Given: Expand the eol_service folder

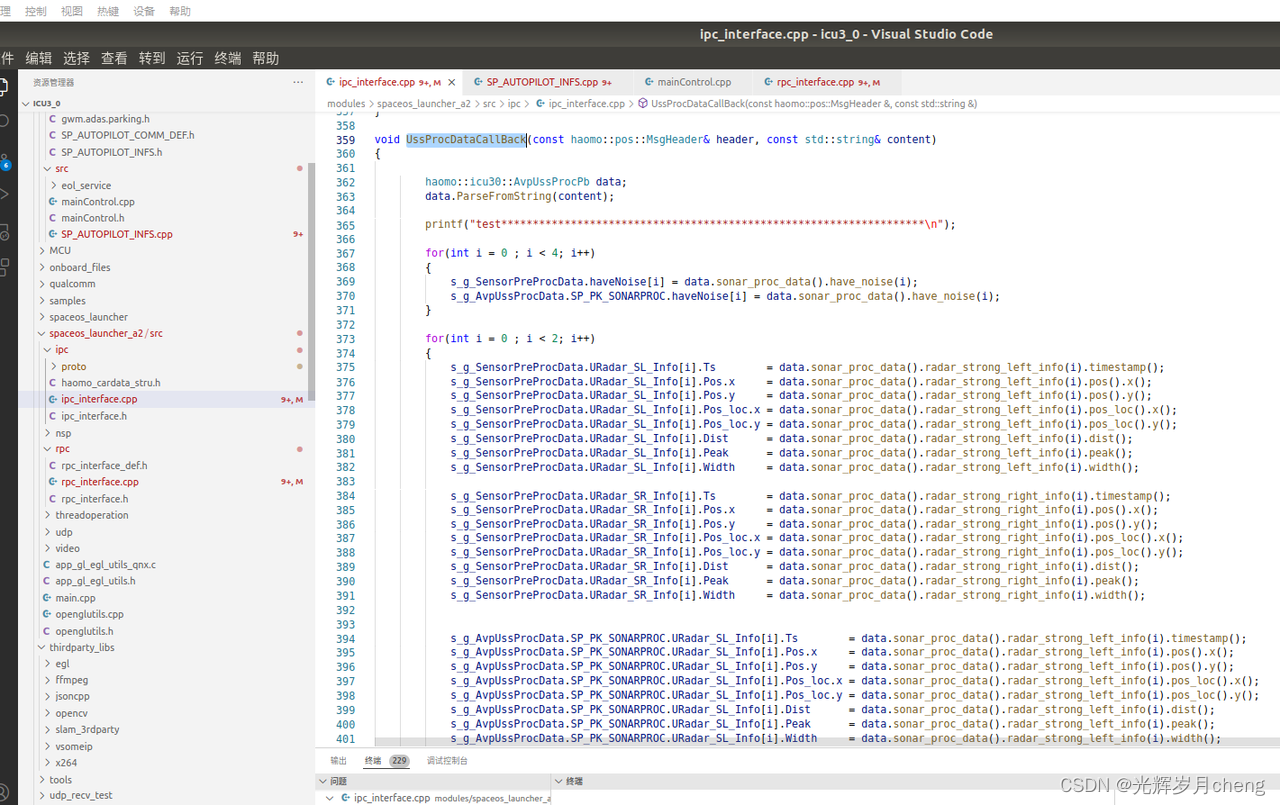Looking at the screenshot, I should (165, 185).
